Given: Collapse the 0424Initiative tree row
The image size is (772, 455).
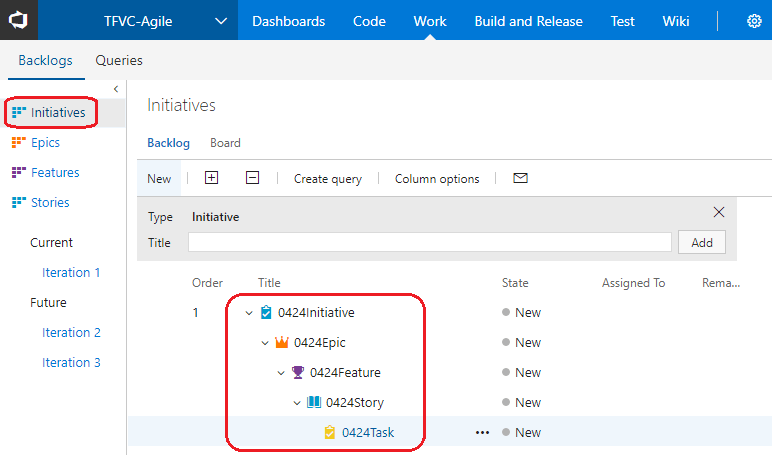Looking at the screenshot, I should 249,312.
